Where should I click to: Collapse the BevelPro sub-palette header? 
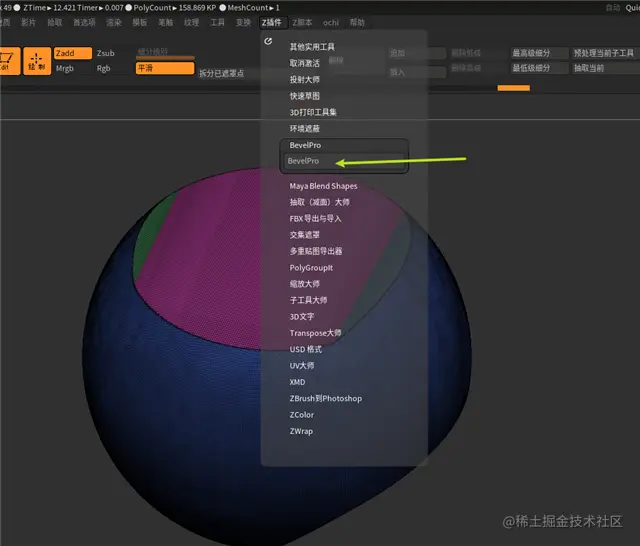pos(305,145)
